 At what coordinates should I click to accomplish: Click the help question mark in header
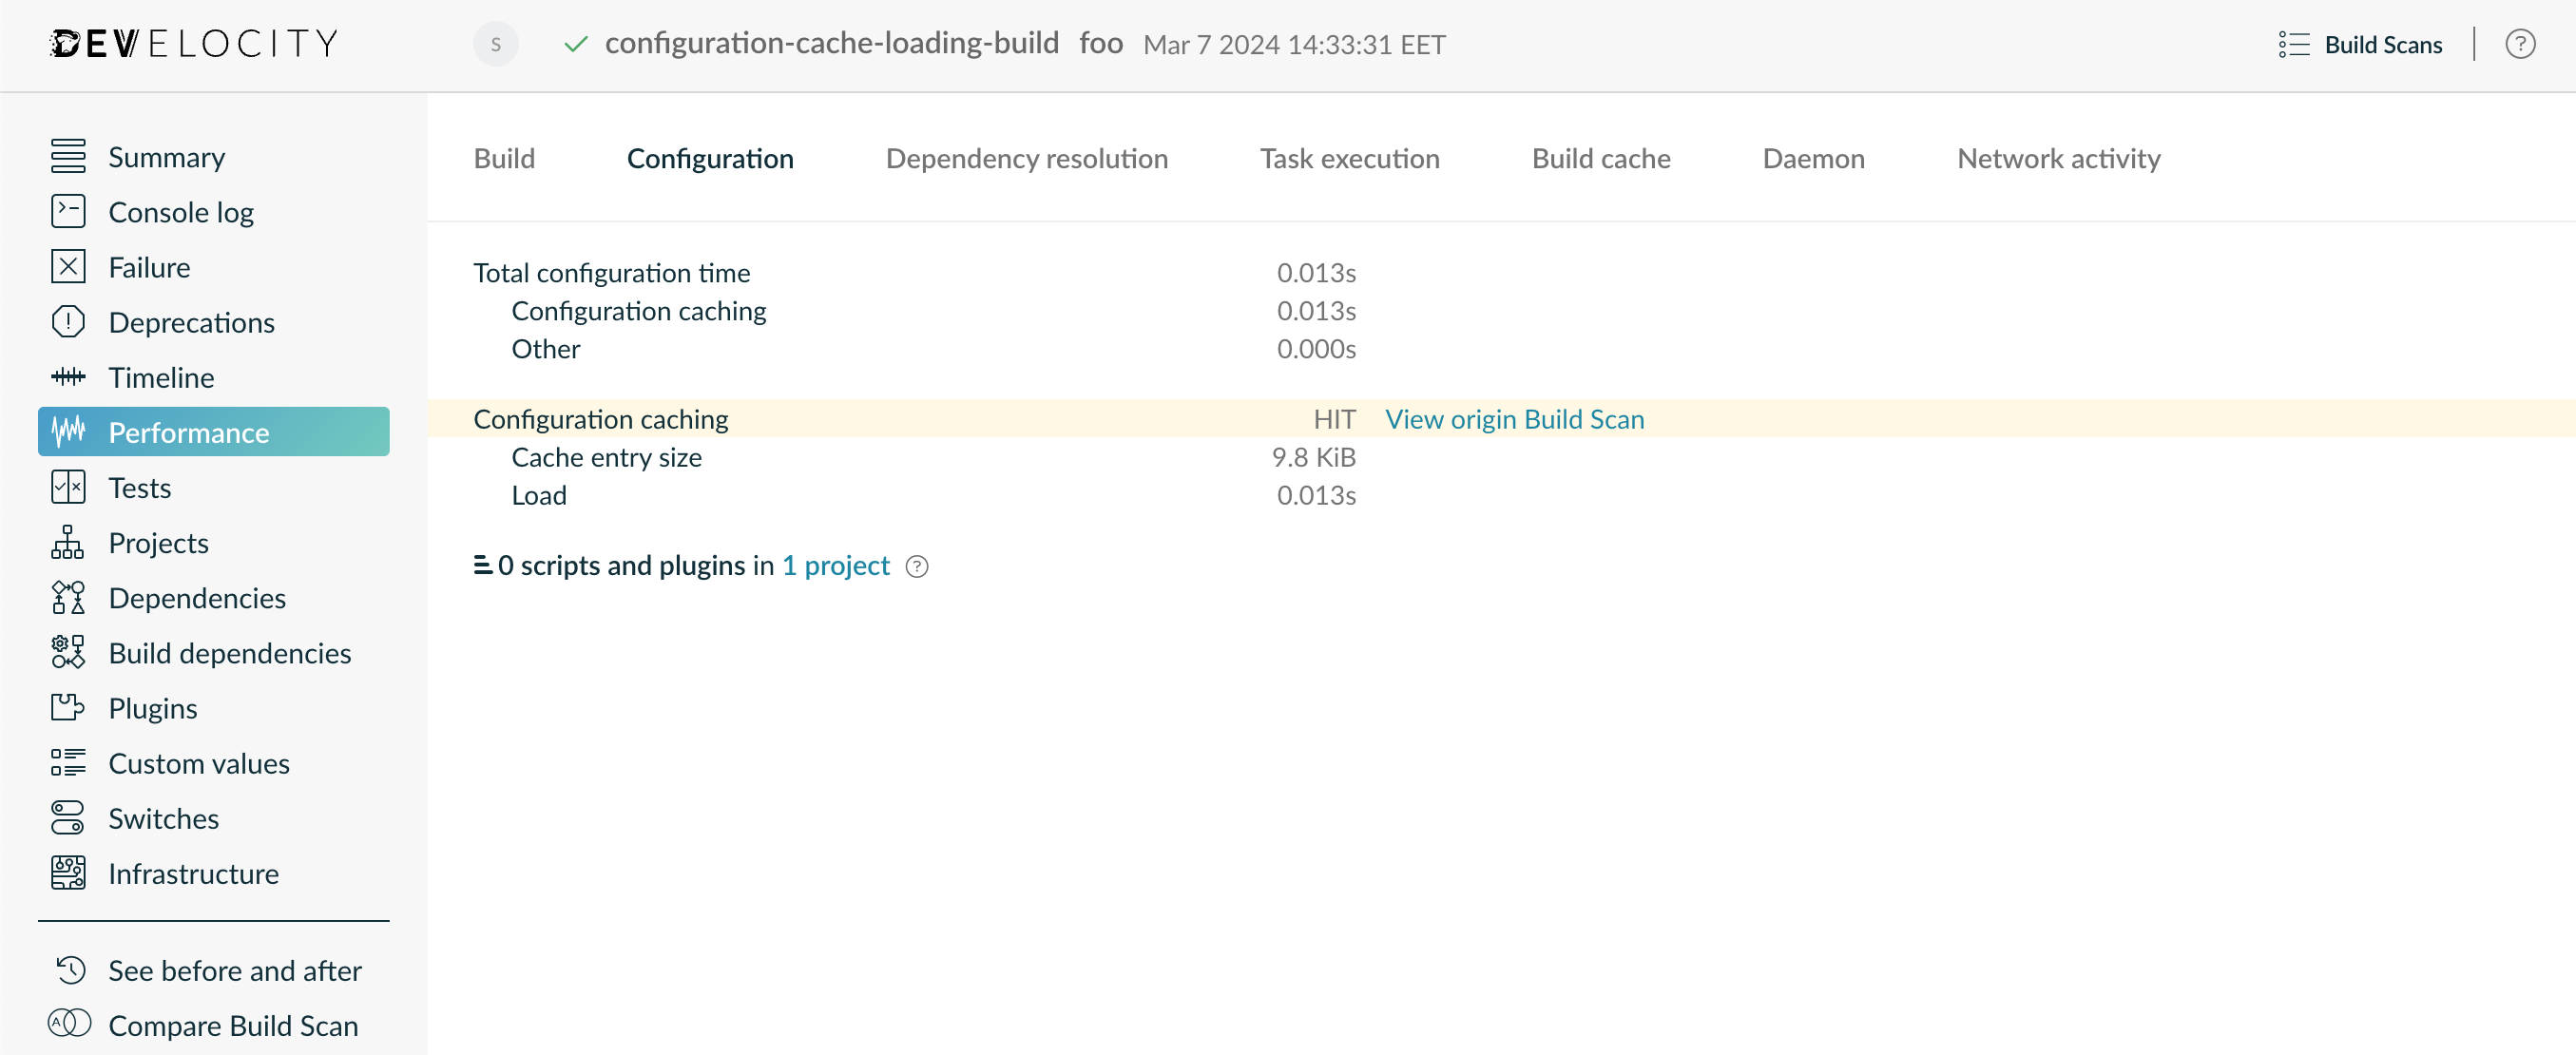2519,45
